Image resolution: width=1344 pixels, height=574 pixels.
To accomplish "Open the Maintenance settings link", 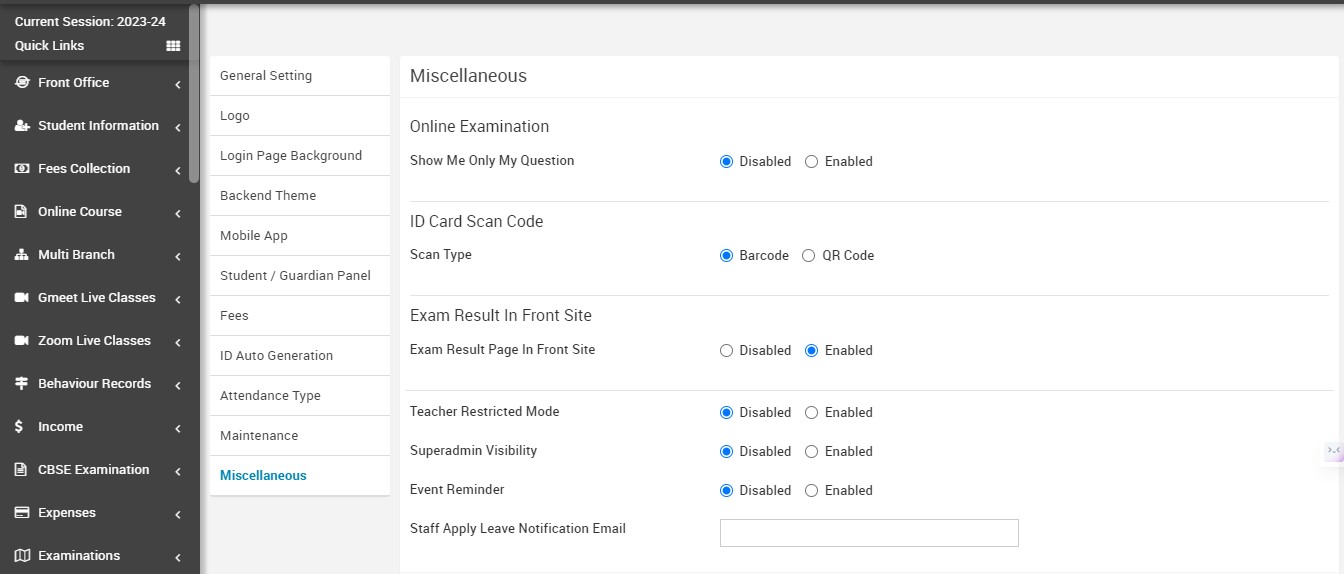I will pyautogui.click(x=259, y=436).
